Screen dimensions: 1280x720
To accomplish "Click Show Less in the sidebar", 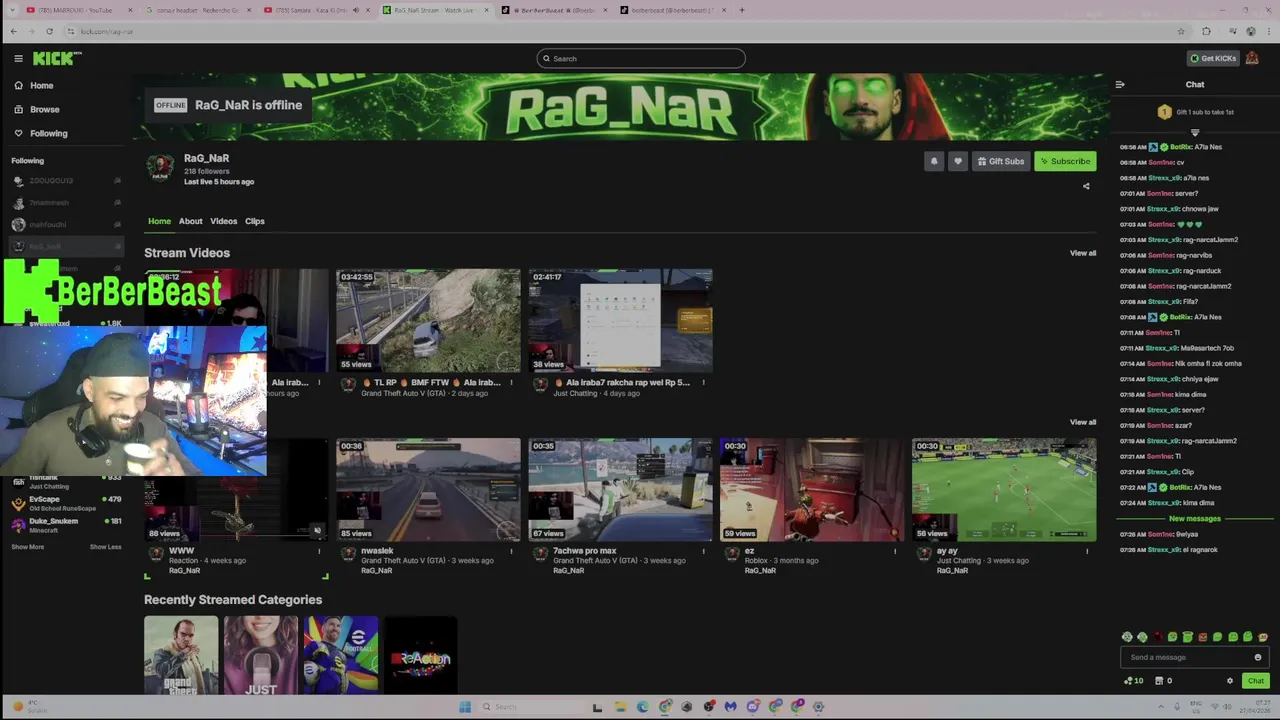I will [x=105, y=547].
